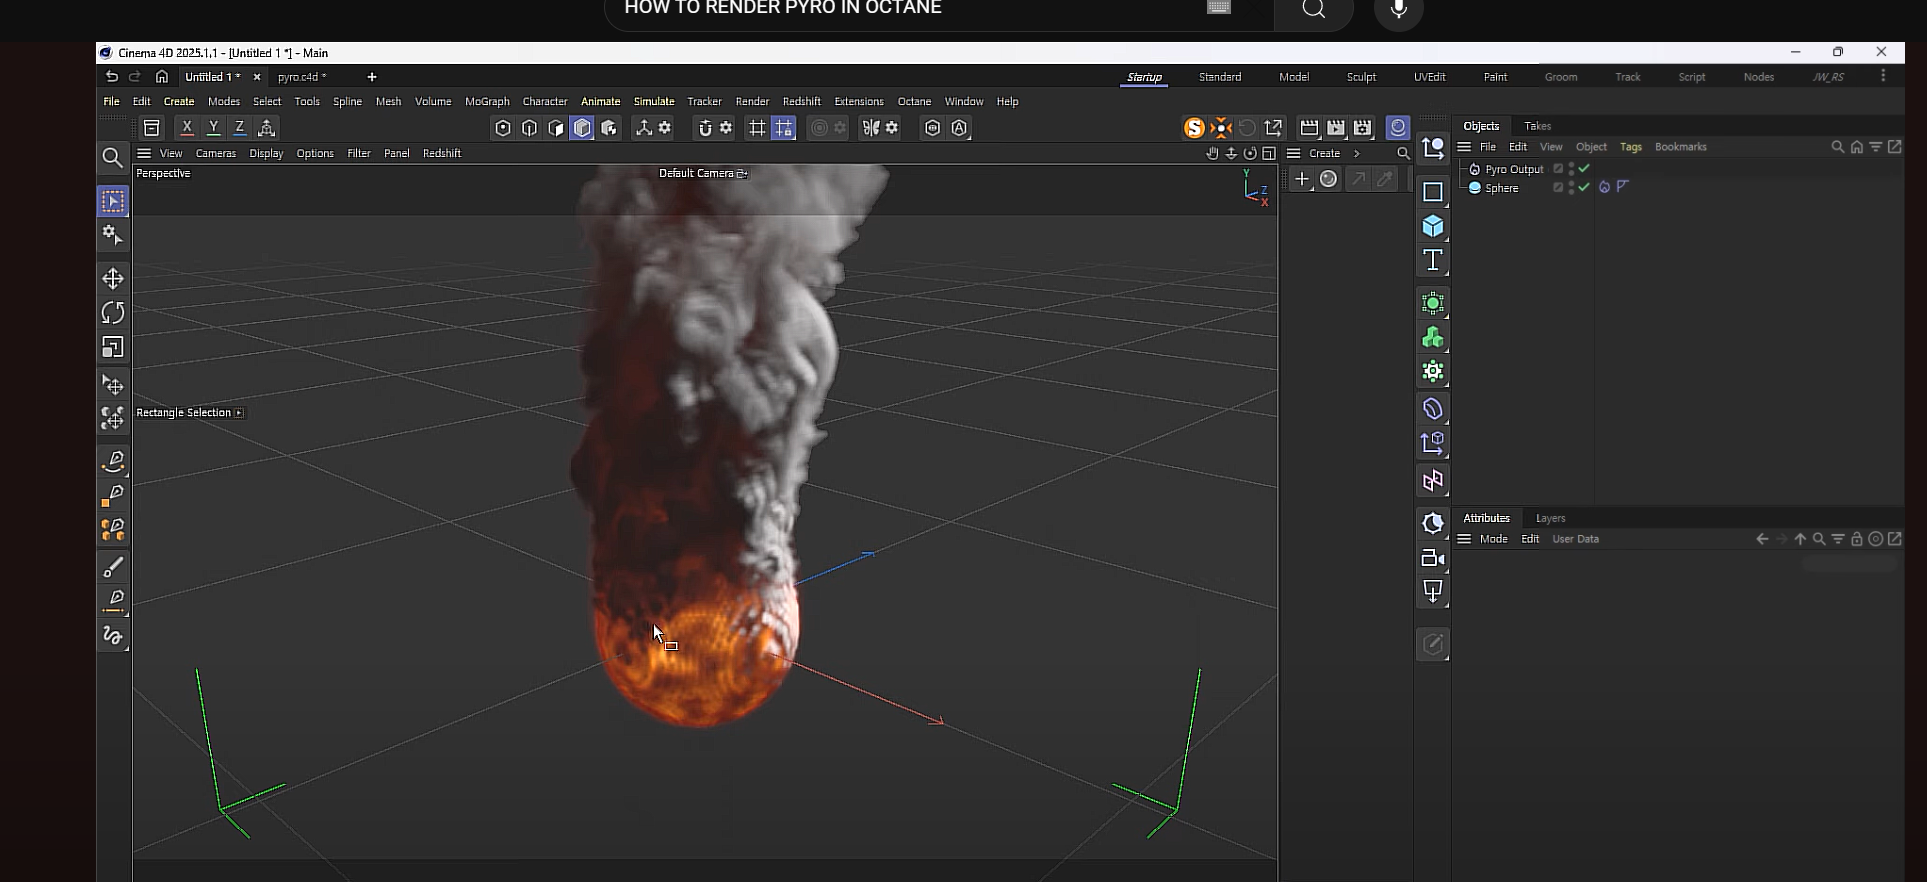Image resolution: width=1927 pixels, height=882 pixels.
Task: Switch to the Sculpt layout
Action: click(x=1361, y=77)
